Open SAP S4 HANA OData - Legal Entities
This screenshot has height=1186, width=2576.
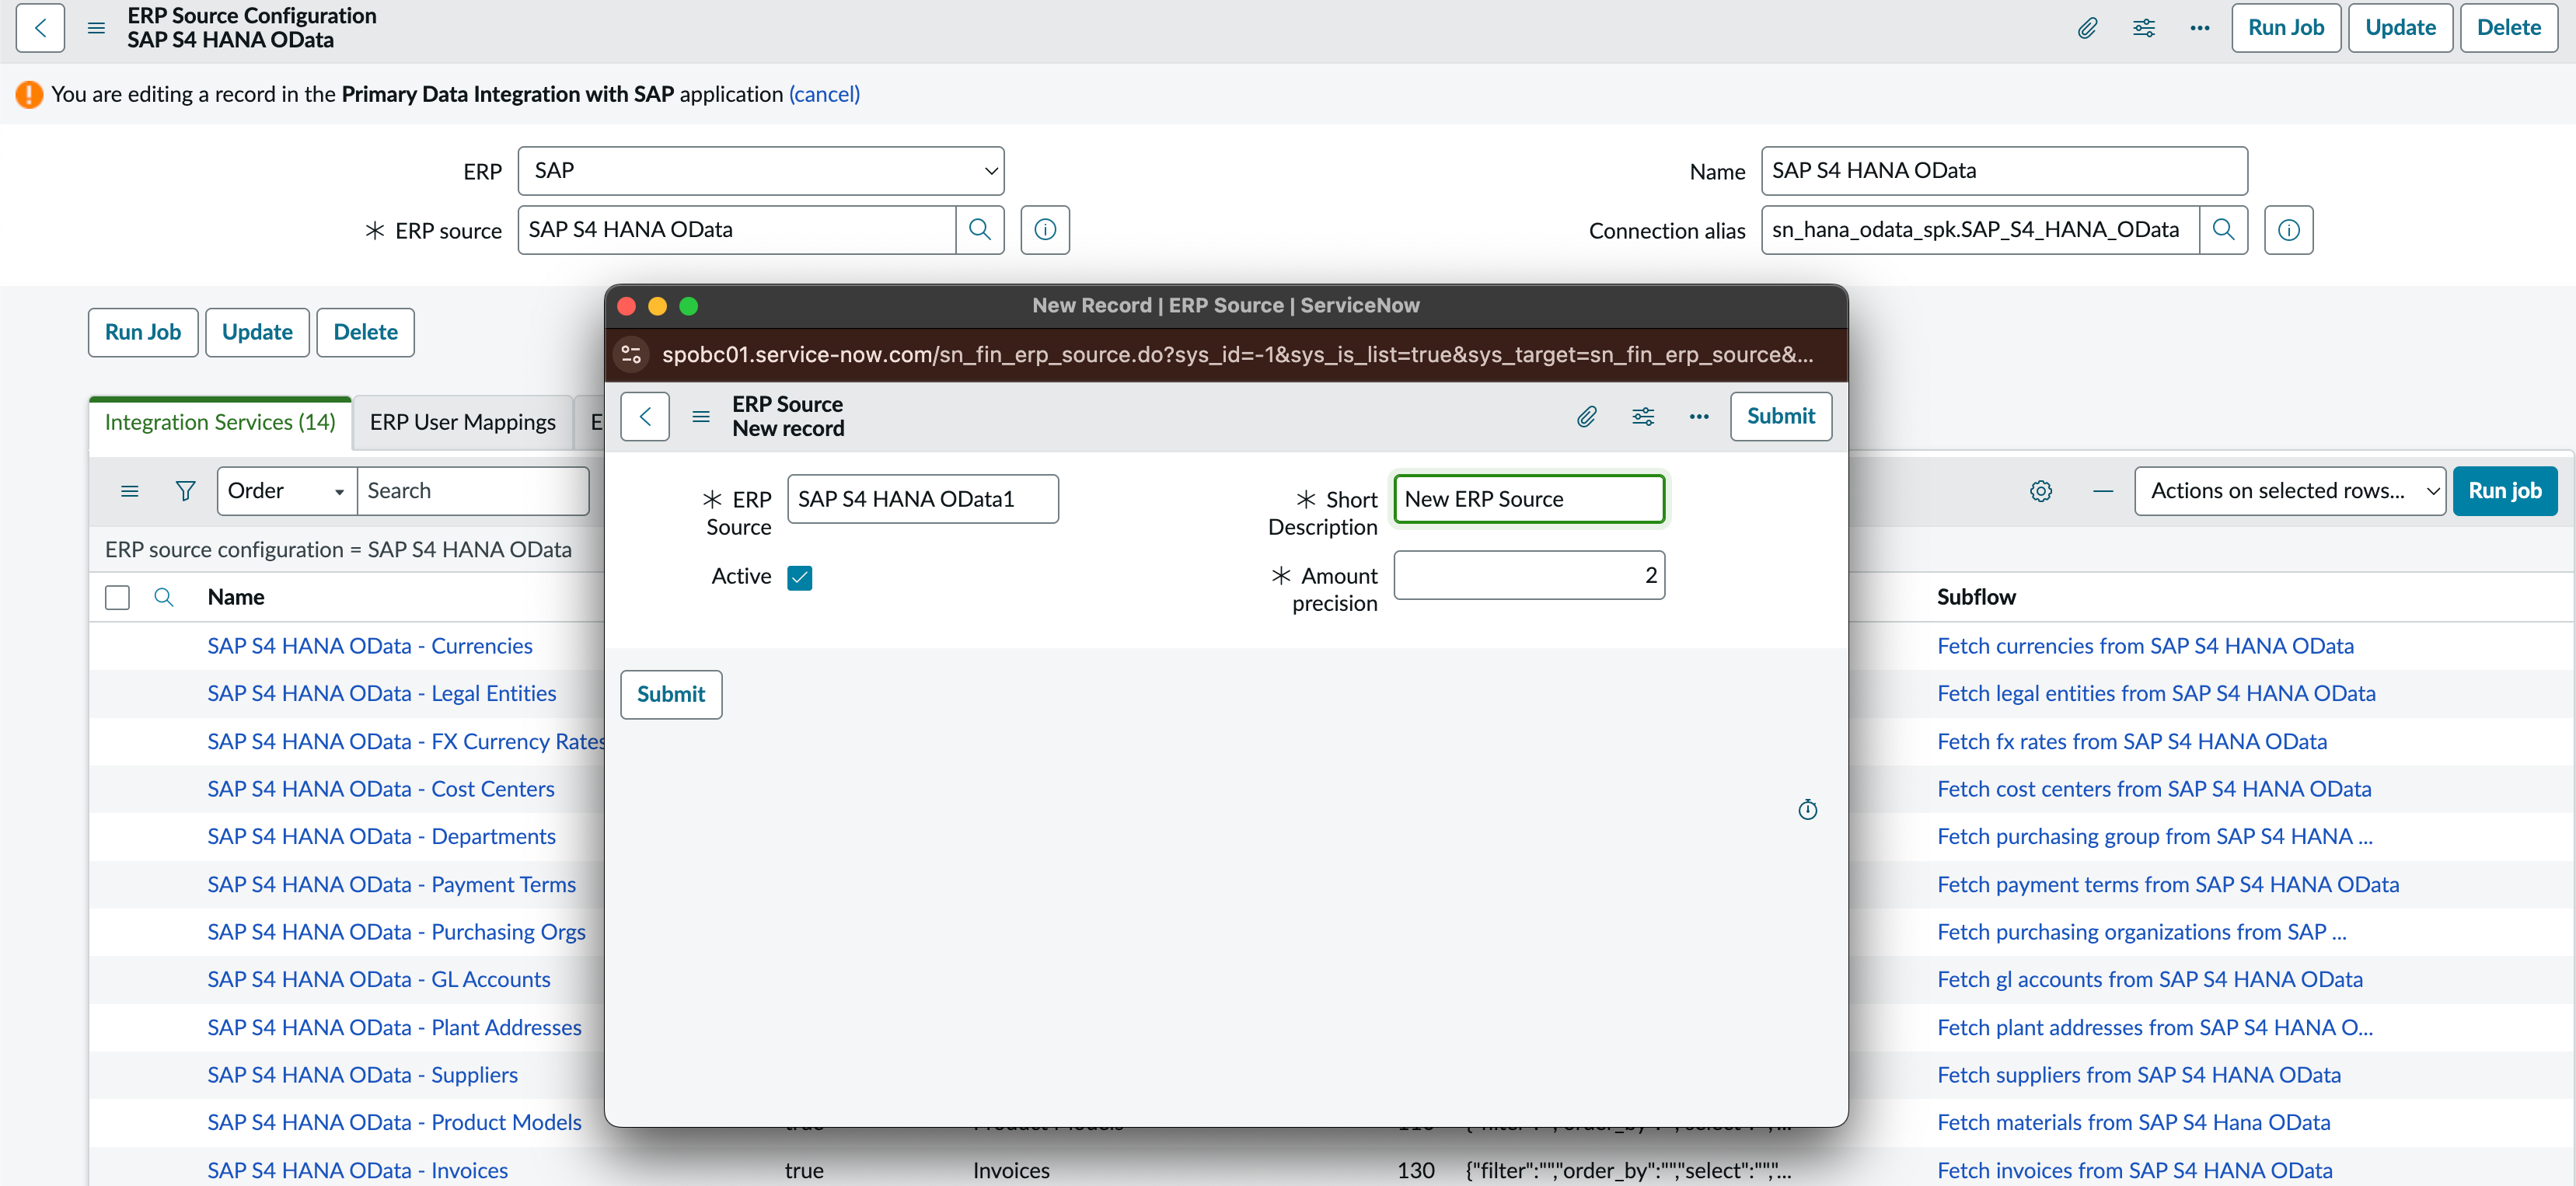(x=382, y=693)
